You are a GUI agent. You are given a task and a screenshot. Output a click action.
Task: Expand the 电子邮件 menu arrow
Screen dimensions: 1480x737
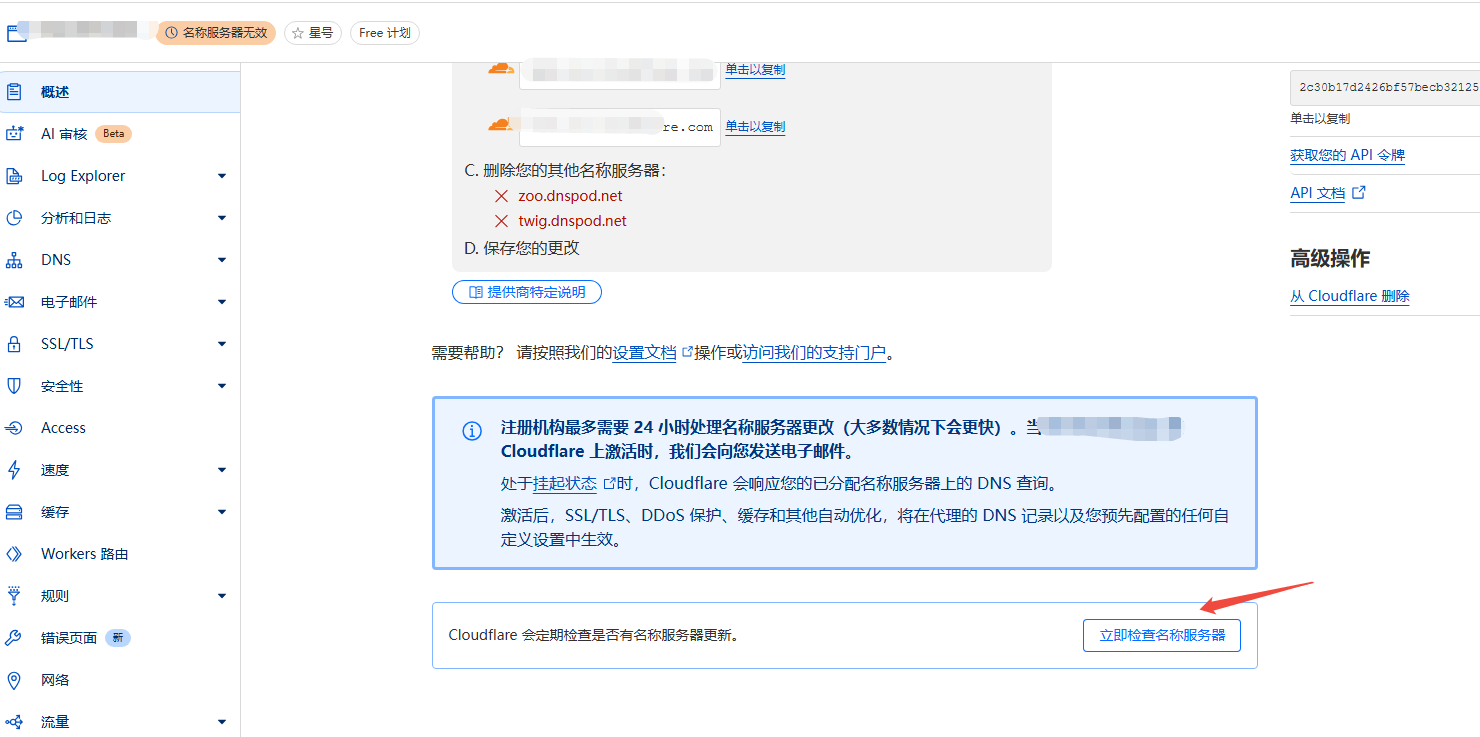(x=222, y=302)
